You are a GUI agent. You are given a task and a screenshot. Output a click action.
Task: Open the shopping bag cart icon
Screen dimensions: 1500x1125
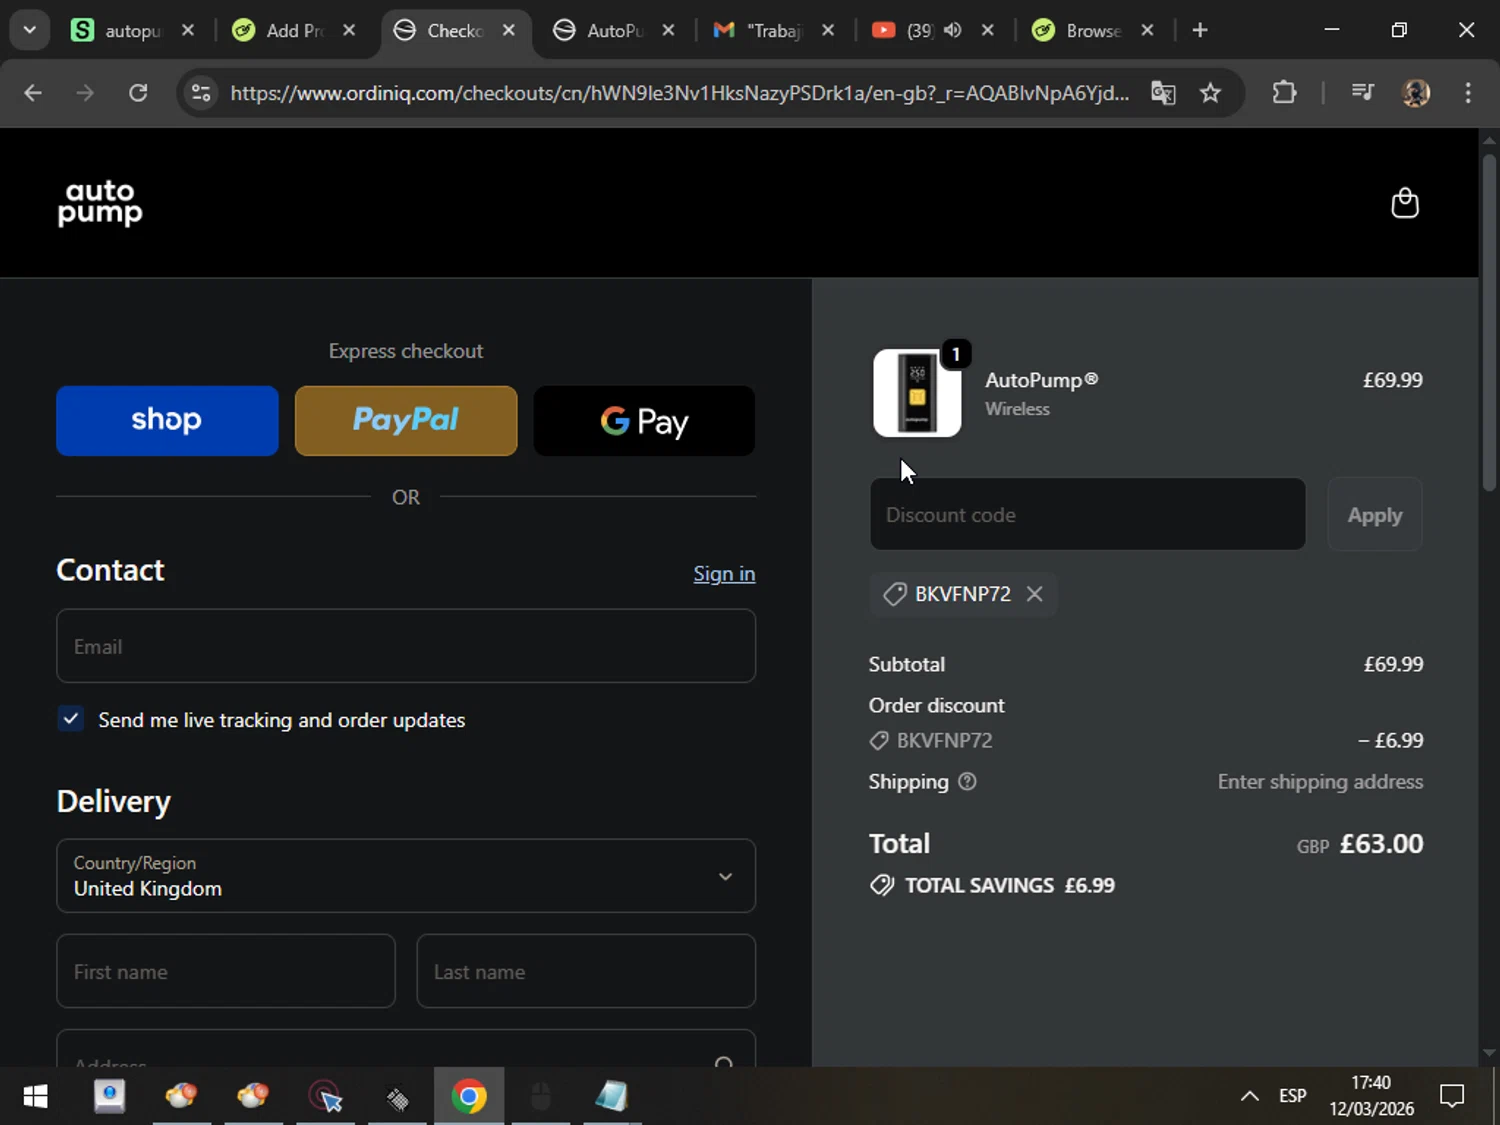(1405, 203)
